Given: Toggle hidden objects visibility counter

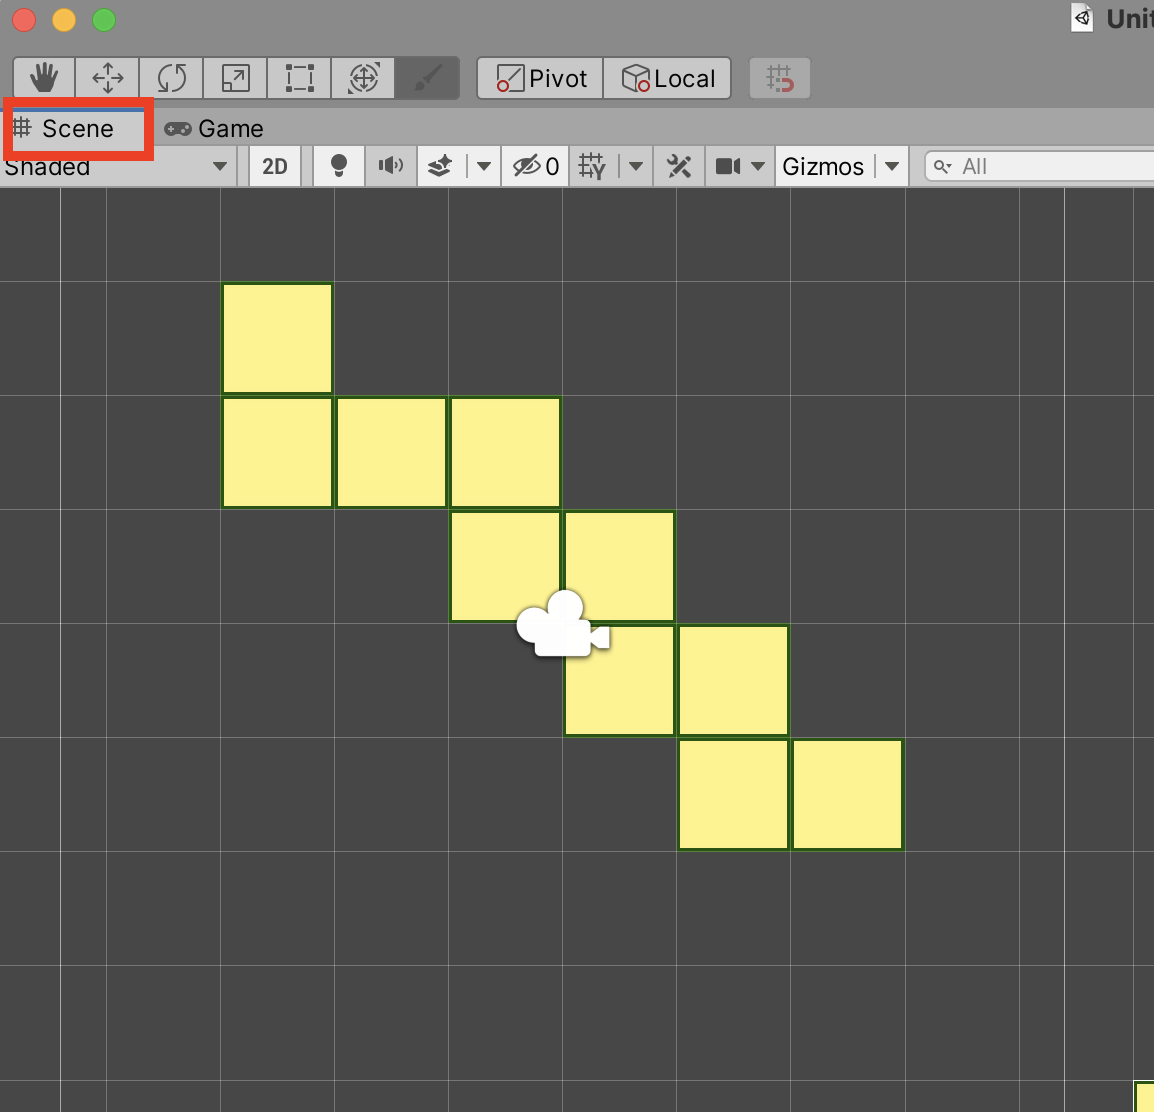Looking at the screenshot, I should click(536, 167).
